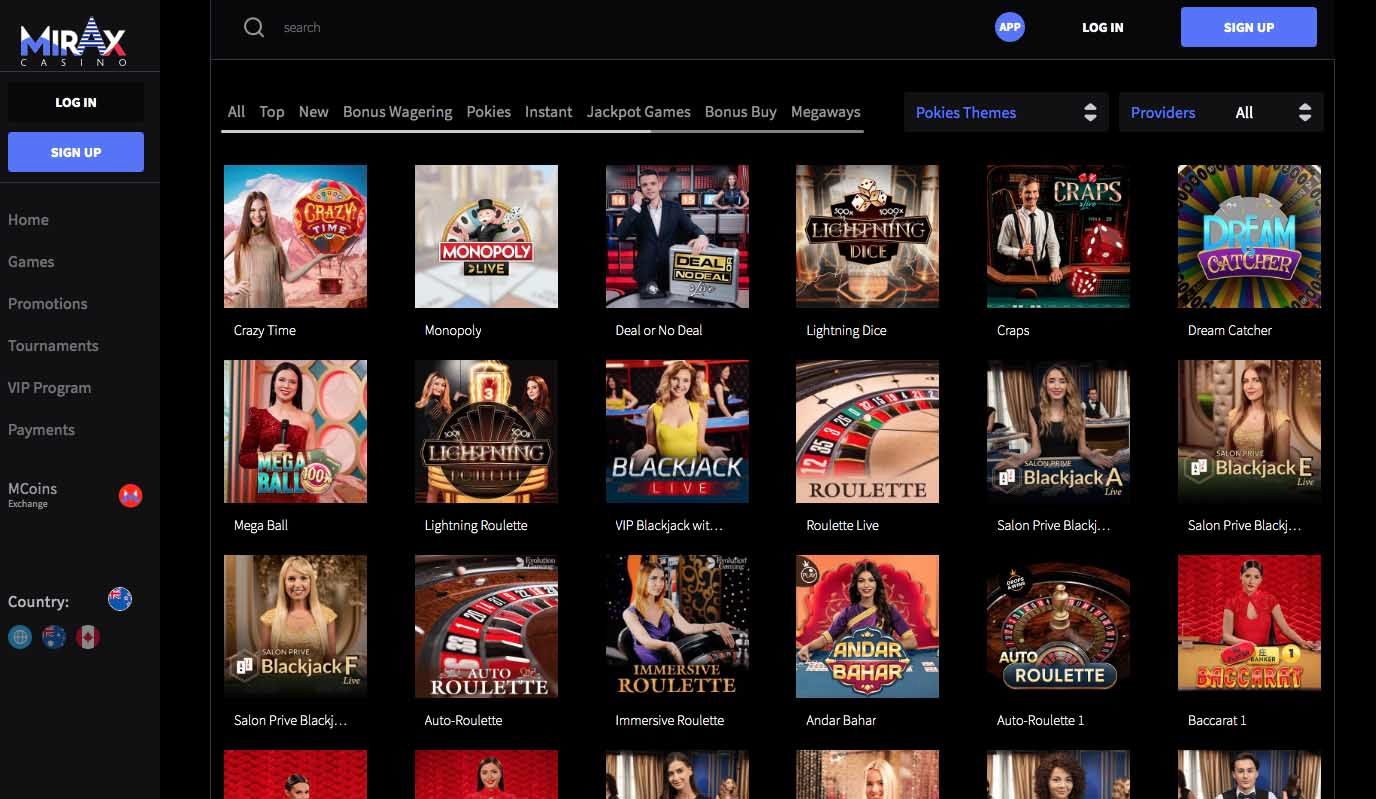Open the Lightning Roulette thumbnail

pos(486,431)
